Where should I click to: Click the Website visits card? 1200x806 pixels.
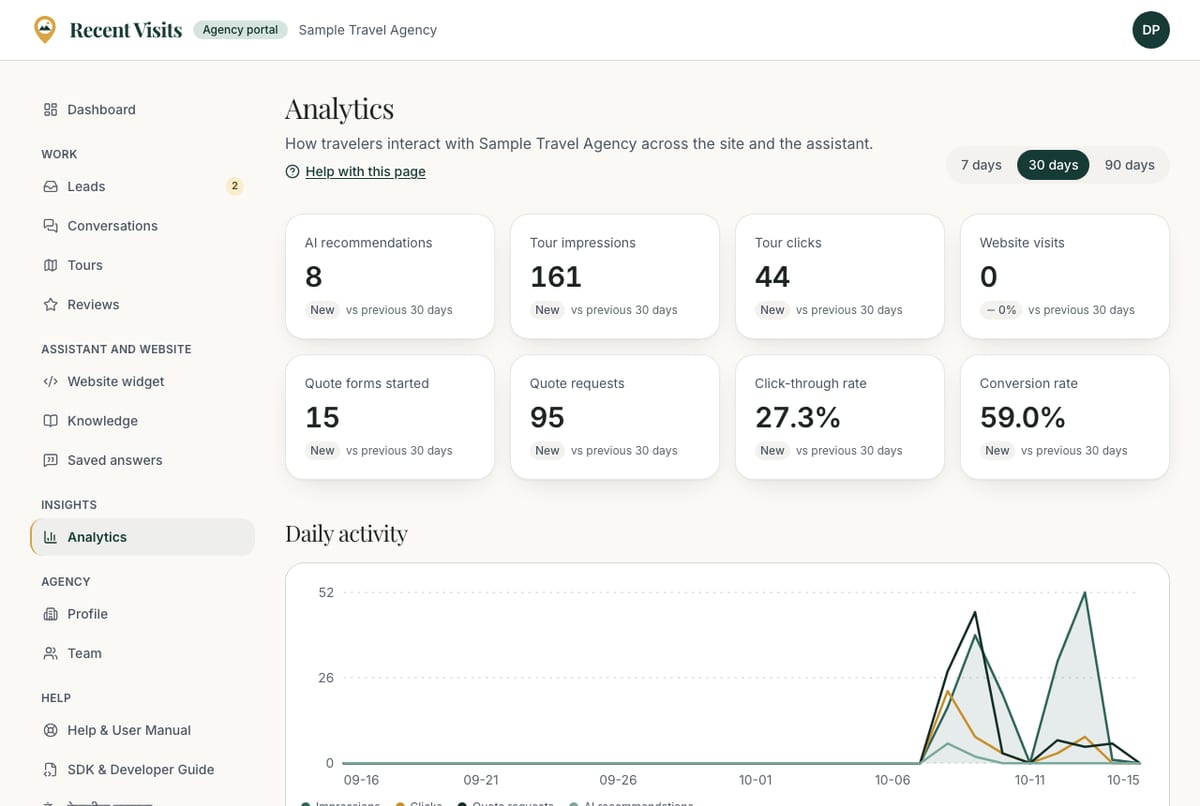click(1065, 276)
